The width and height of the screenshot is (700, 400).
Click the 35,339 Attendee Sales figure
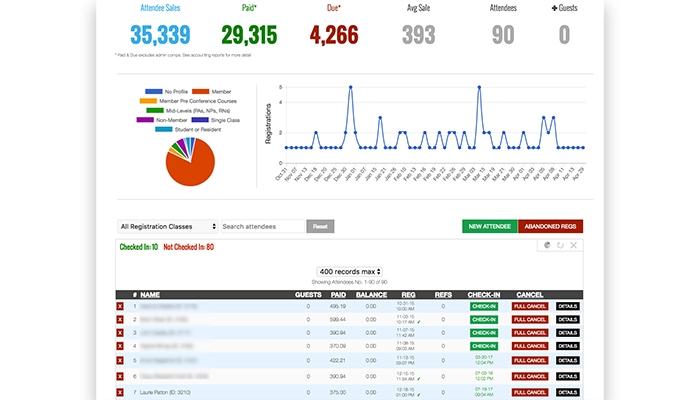click(160, 35)
